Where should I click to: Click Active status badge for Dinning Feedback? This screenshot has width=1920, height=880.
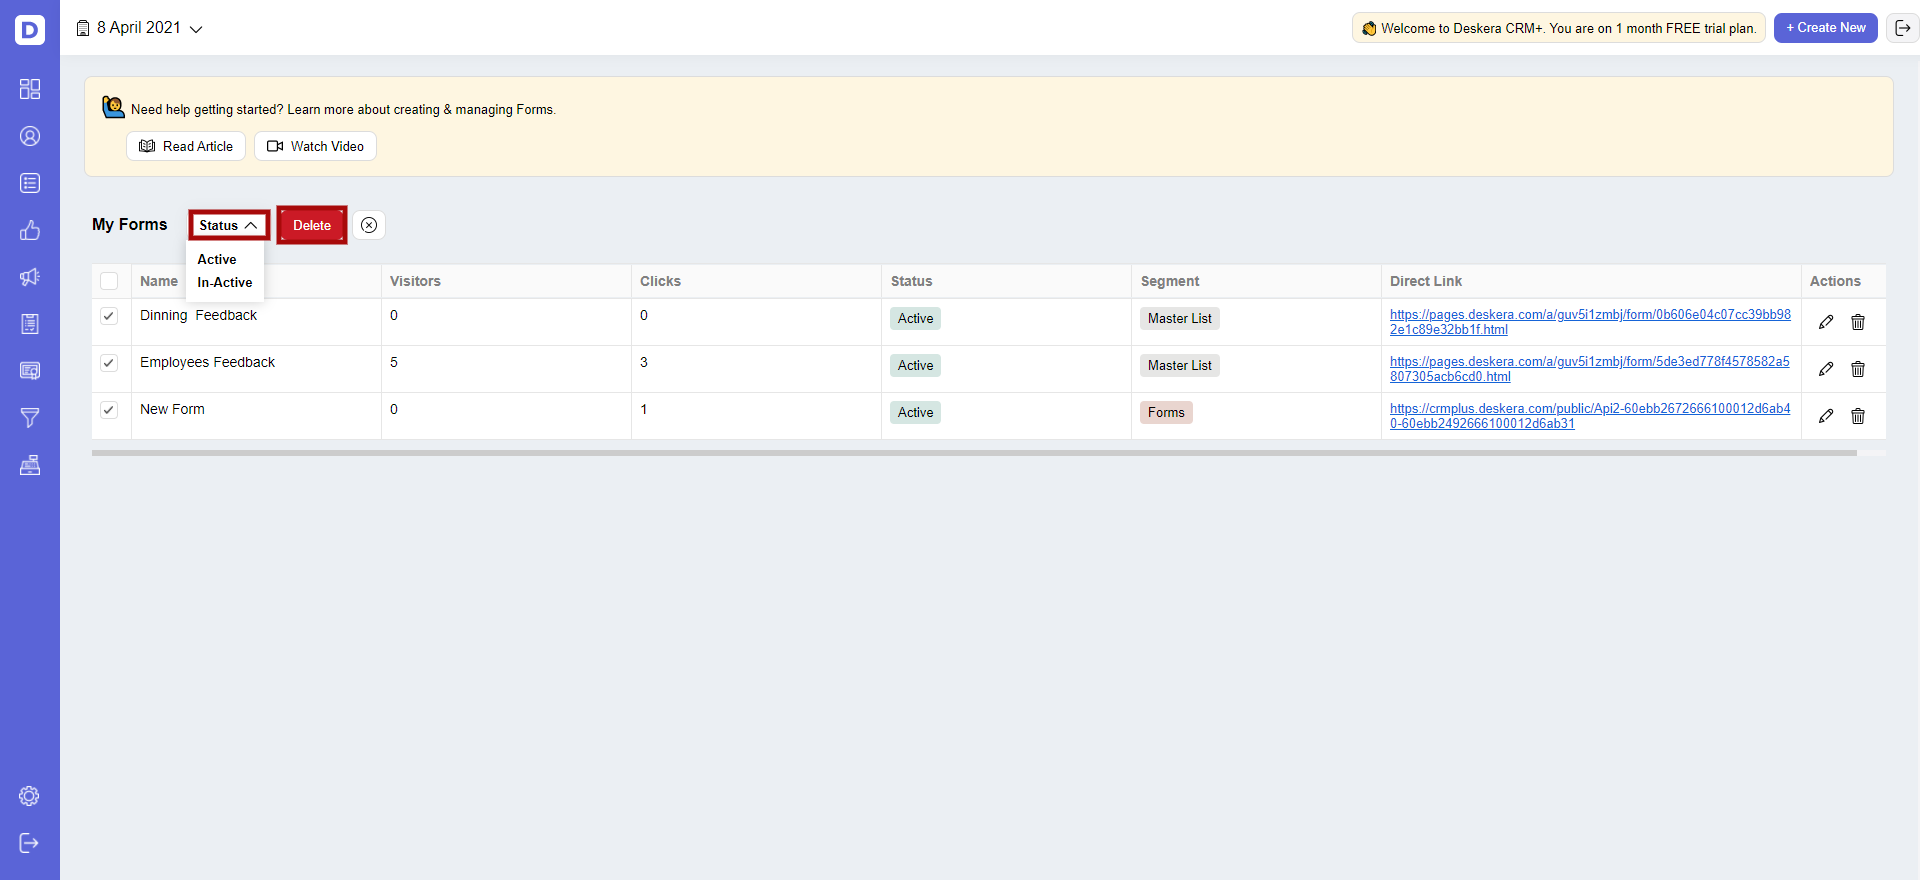point(915,319)
